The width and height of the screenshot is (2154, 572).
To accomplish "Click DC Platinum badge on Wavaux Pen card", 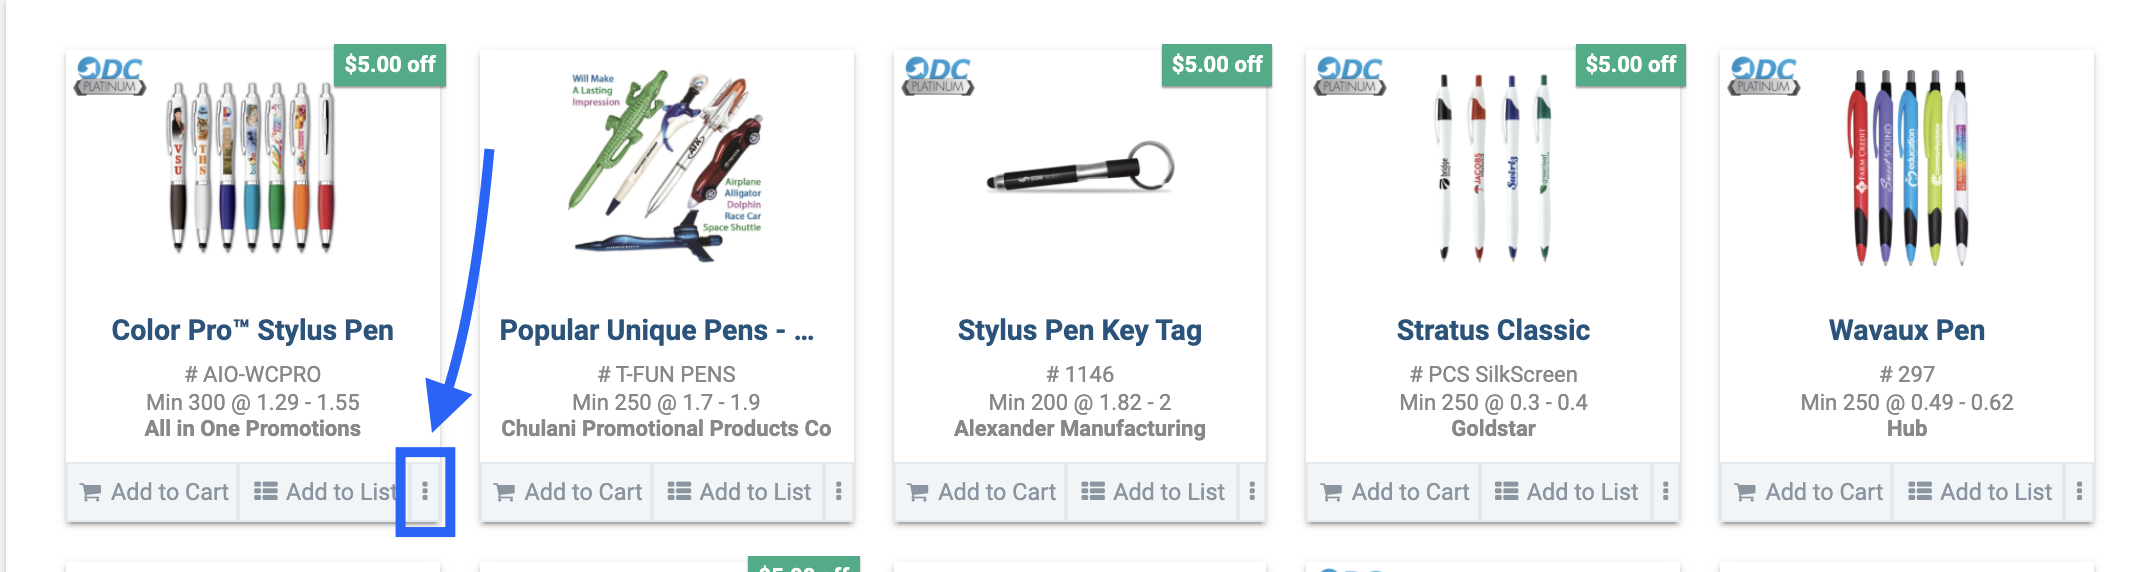I will click(1764, 76).
